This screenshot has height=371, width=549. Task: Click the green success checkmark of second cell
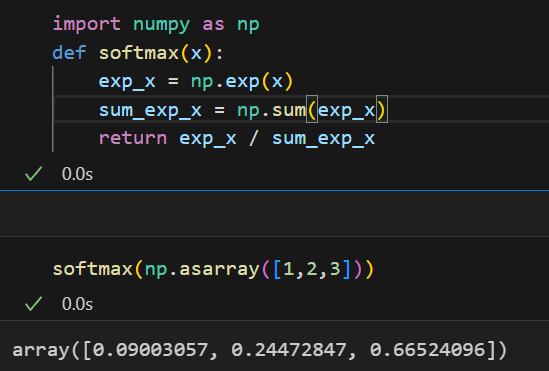click(x=34, y=303)
